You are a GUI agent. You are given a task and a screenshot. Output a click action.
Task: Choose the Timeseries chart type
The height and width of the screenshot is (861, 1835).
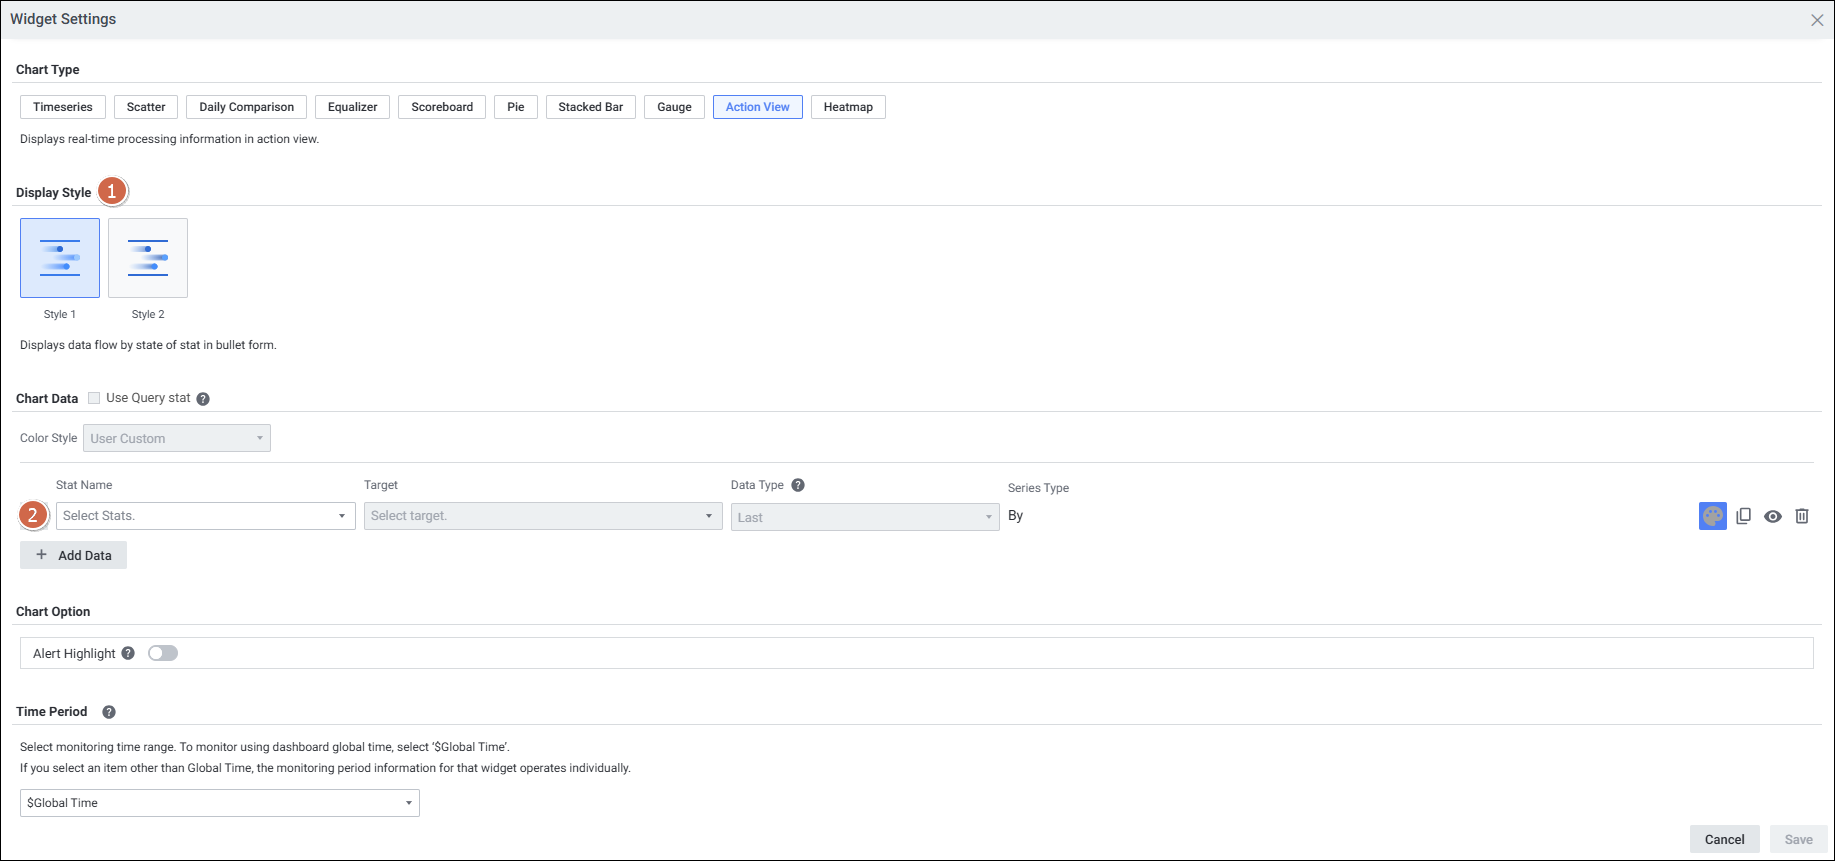click(62, 107)
